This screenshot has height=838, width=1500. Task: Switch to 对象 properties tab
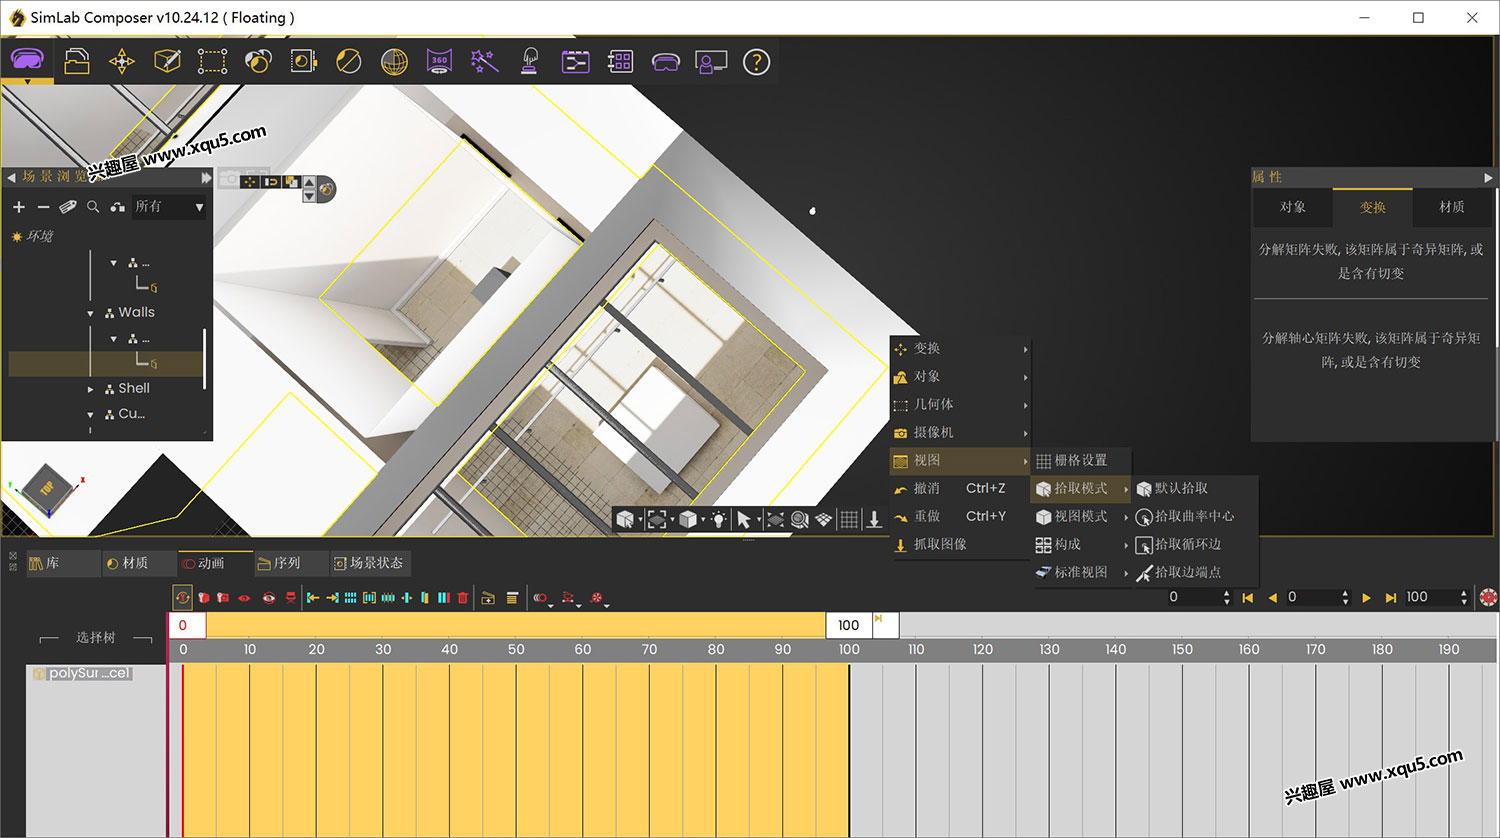[1293, 207]
